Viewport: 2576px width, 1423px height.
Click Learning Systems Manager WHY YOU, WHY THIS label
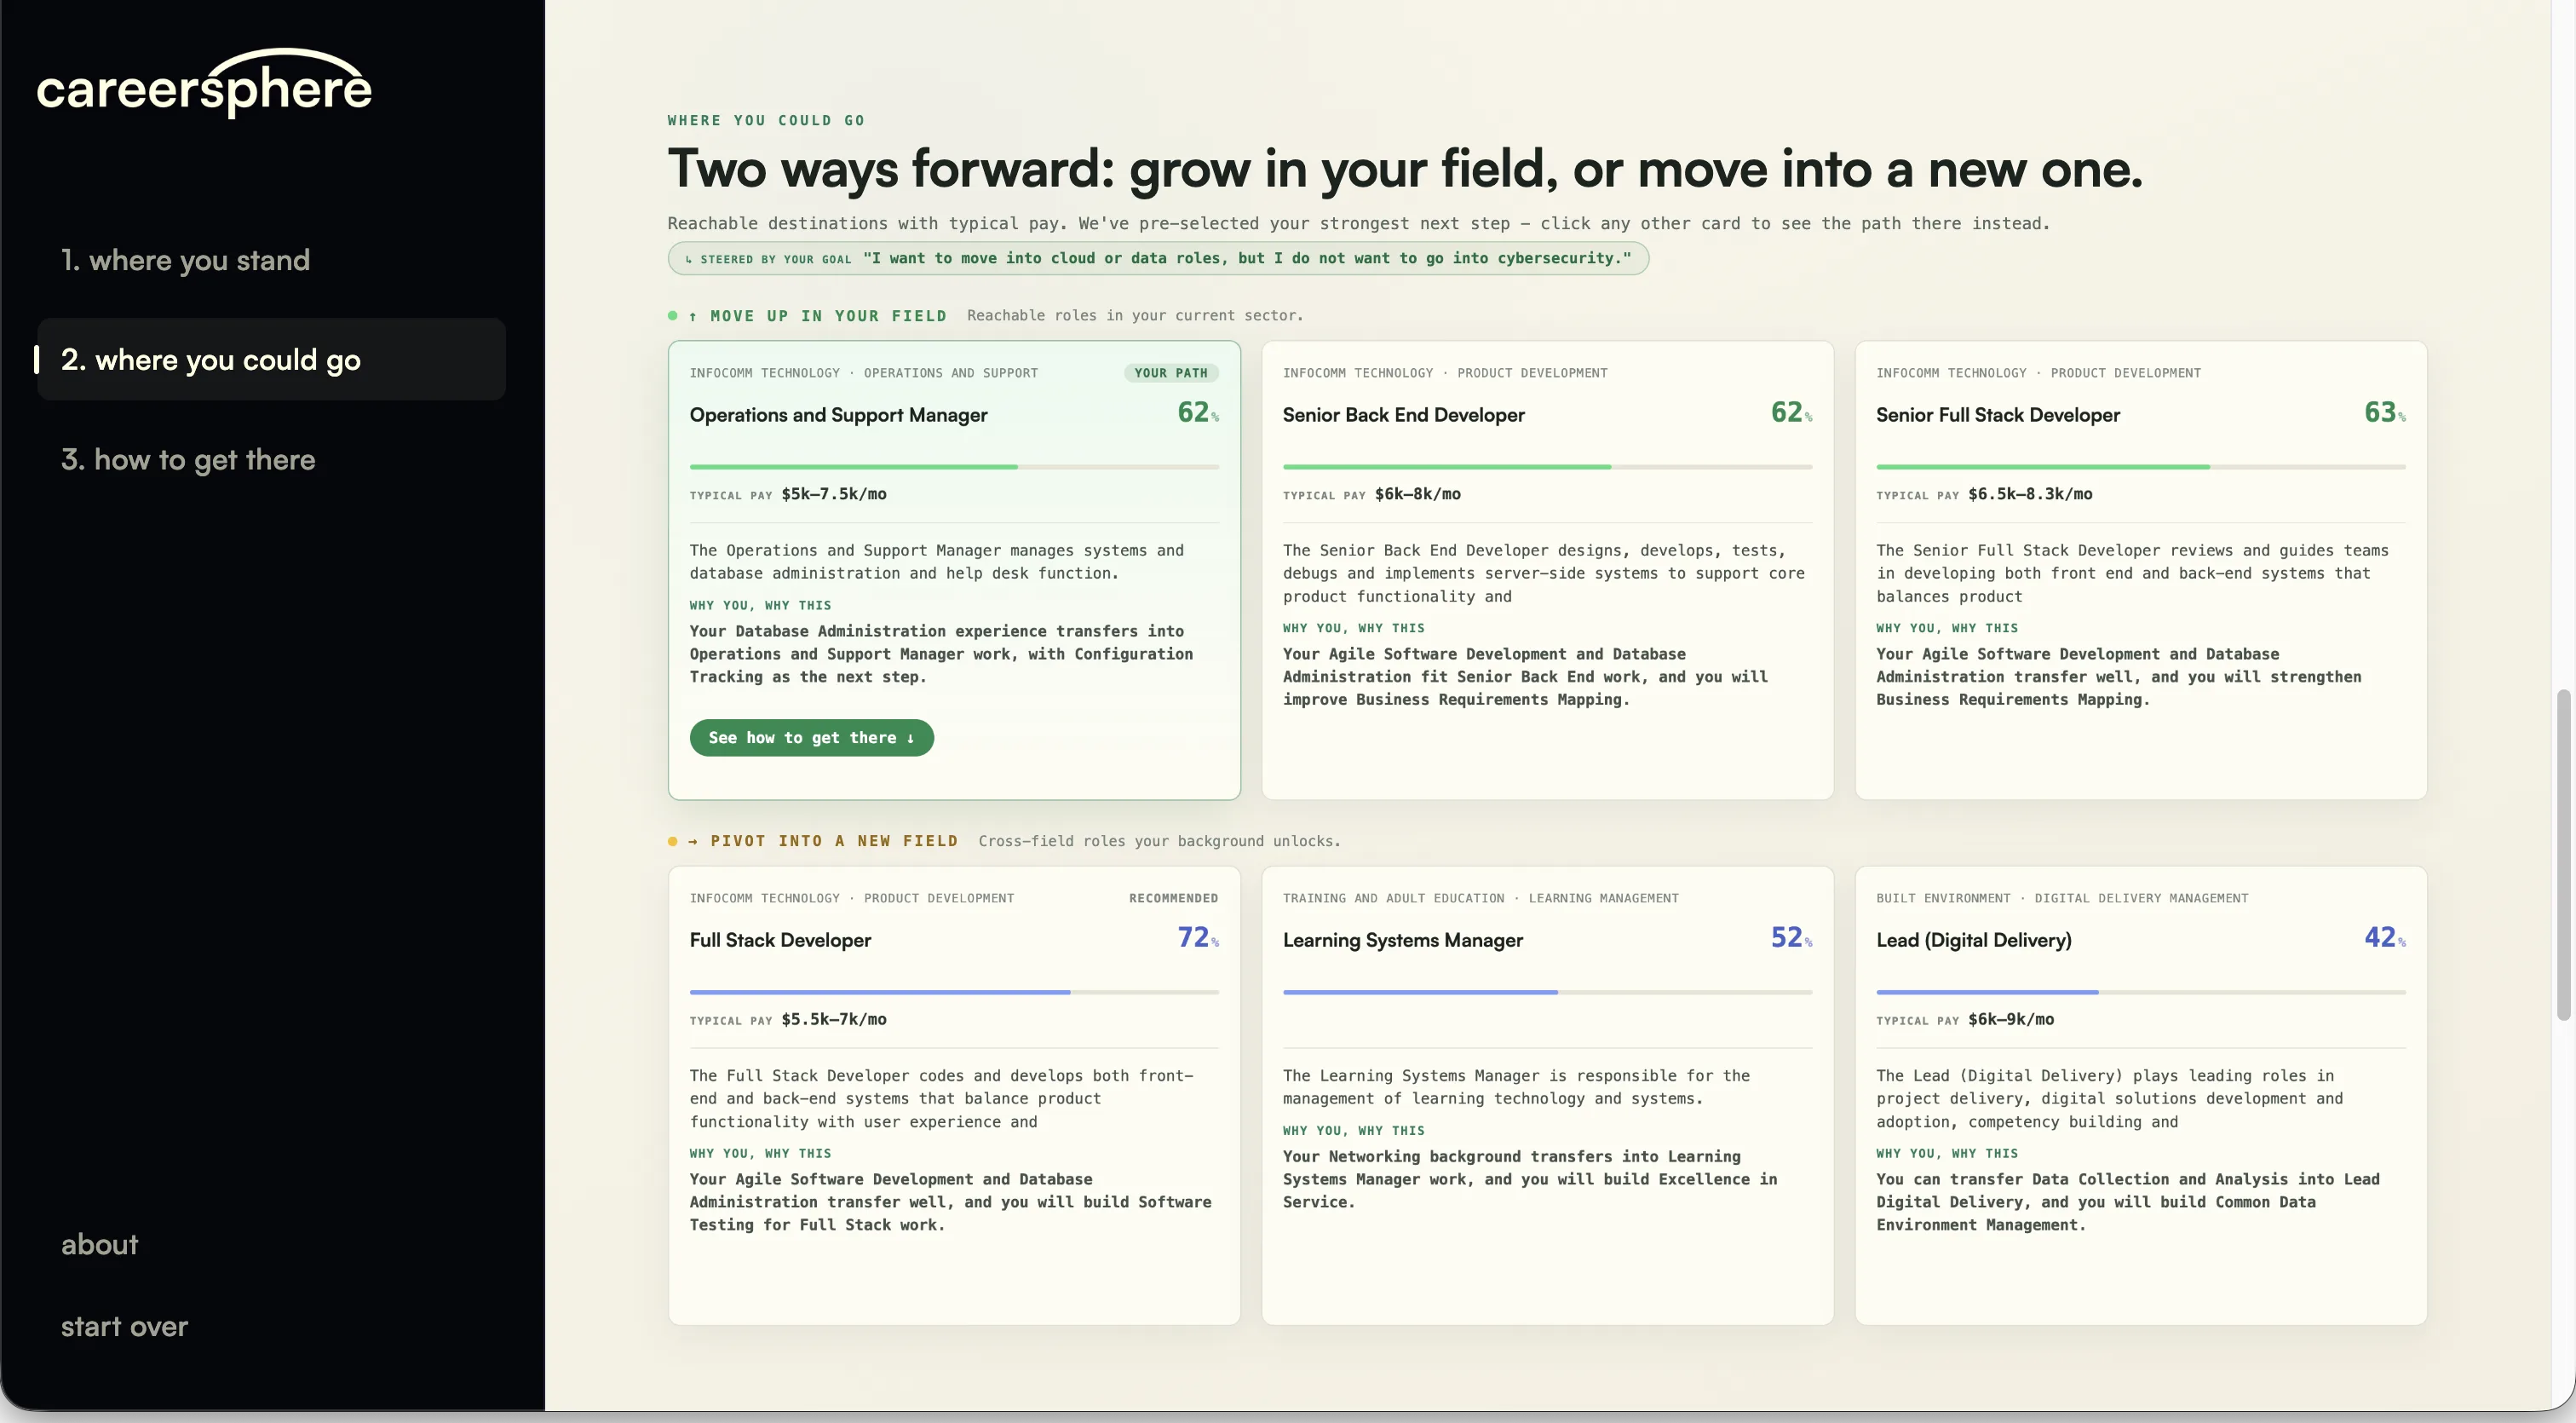[x=1353, y=1130]
